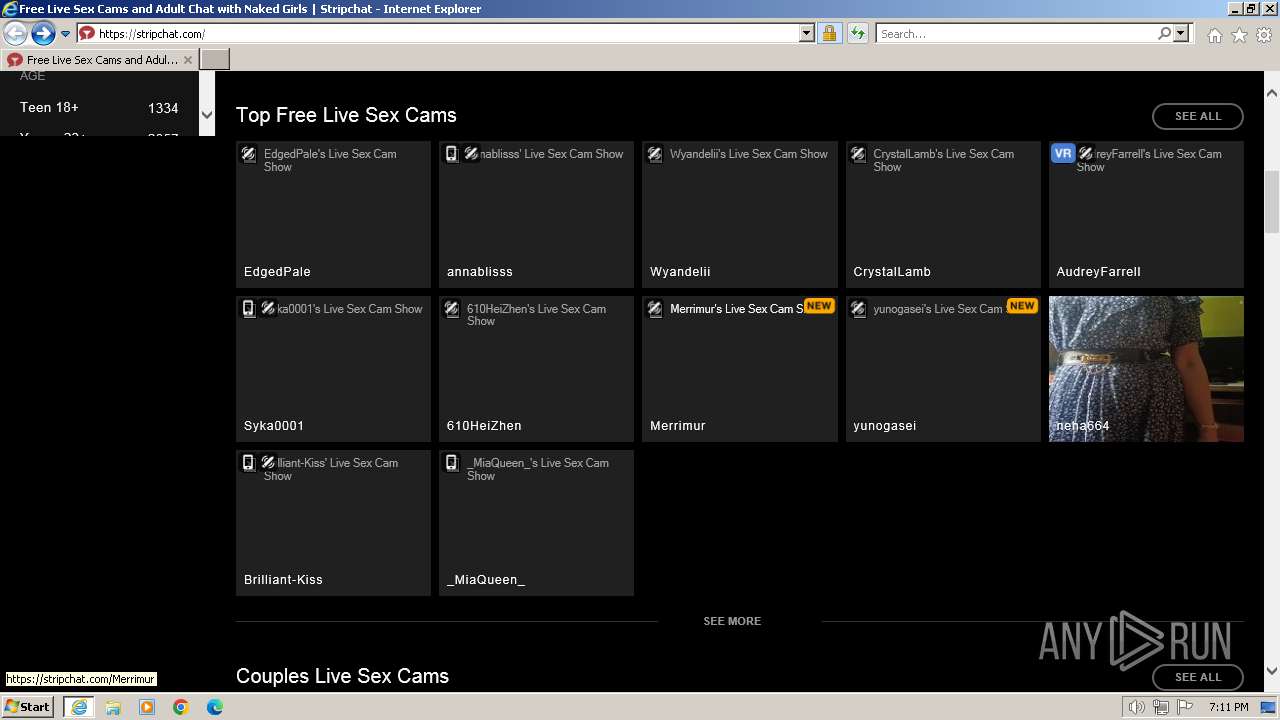
Task: Click the broken image icon on 610HeiZhen
Action: coord(452,309)
